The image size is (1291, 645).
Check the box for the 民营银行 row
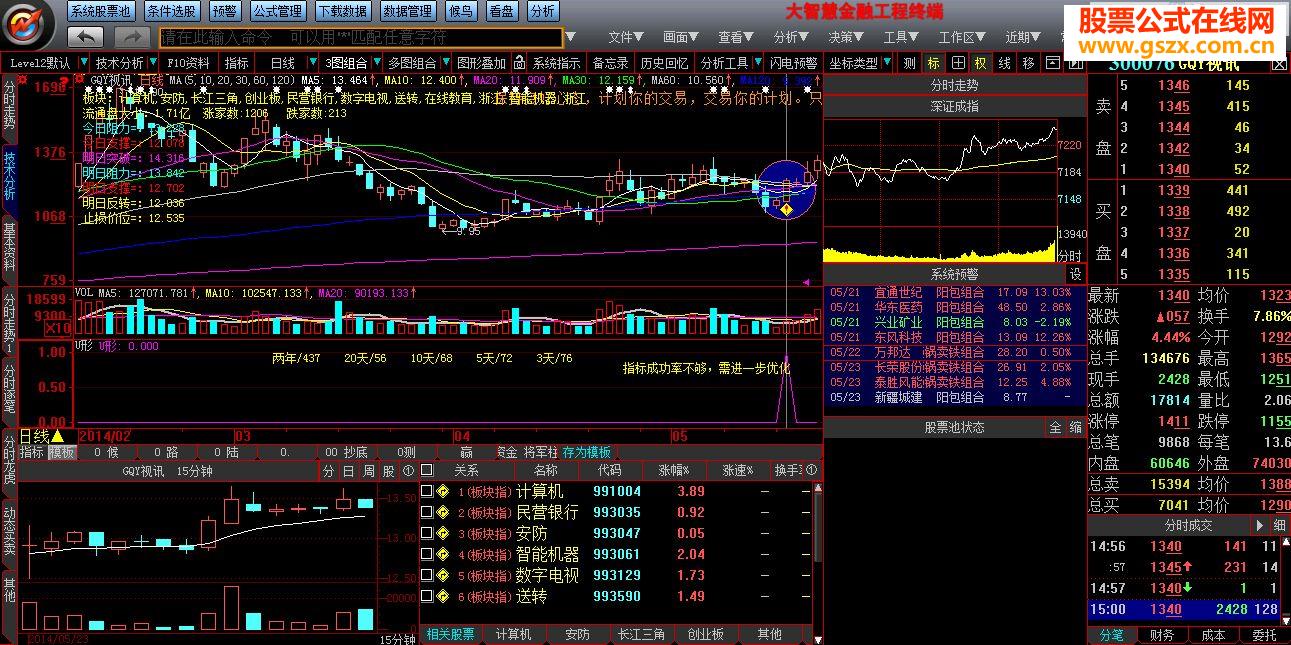[427, 512]
